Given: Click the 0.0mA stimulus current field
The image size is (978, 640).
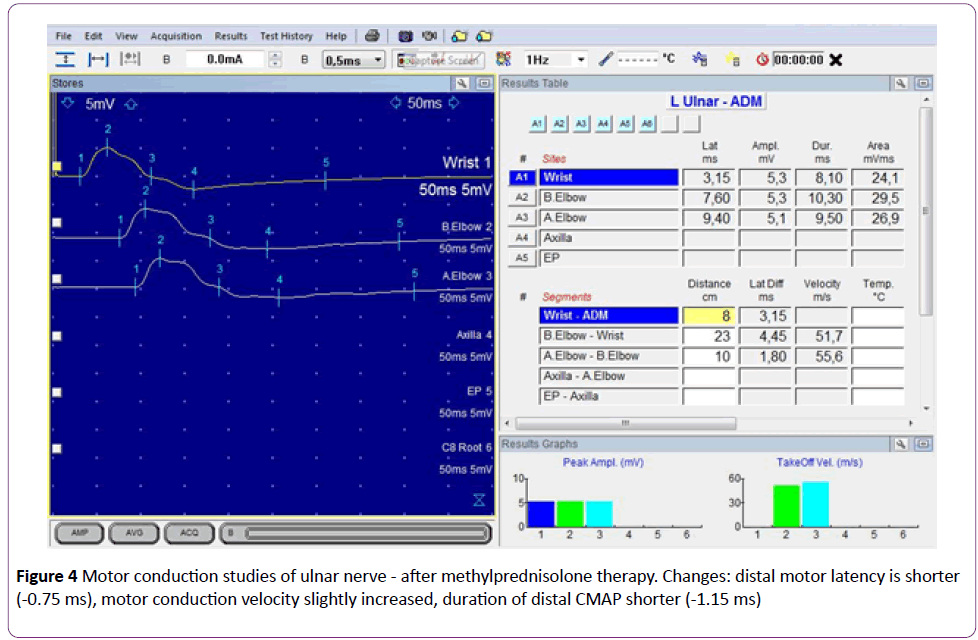Looking at the screenshot, I should pos(225,59).
